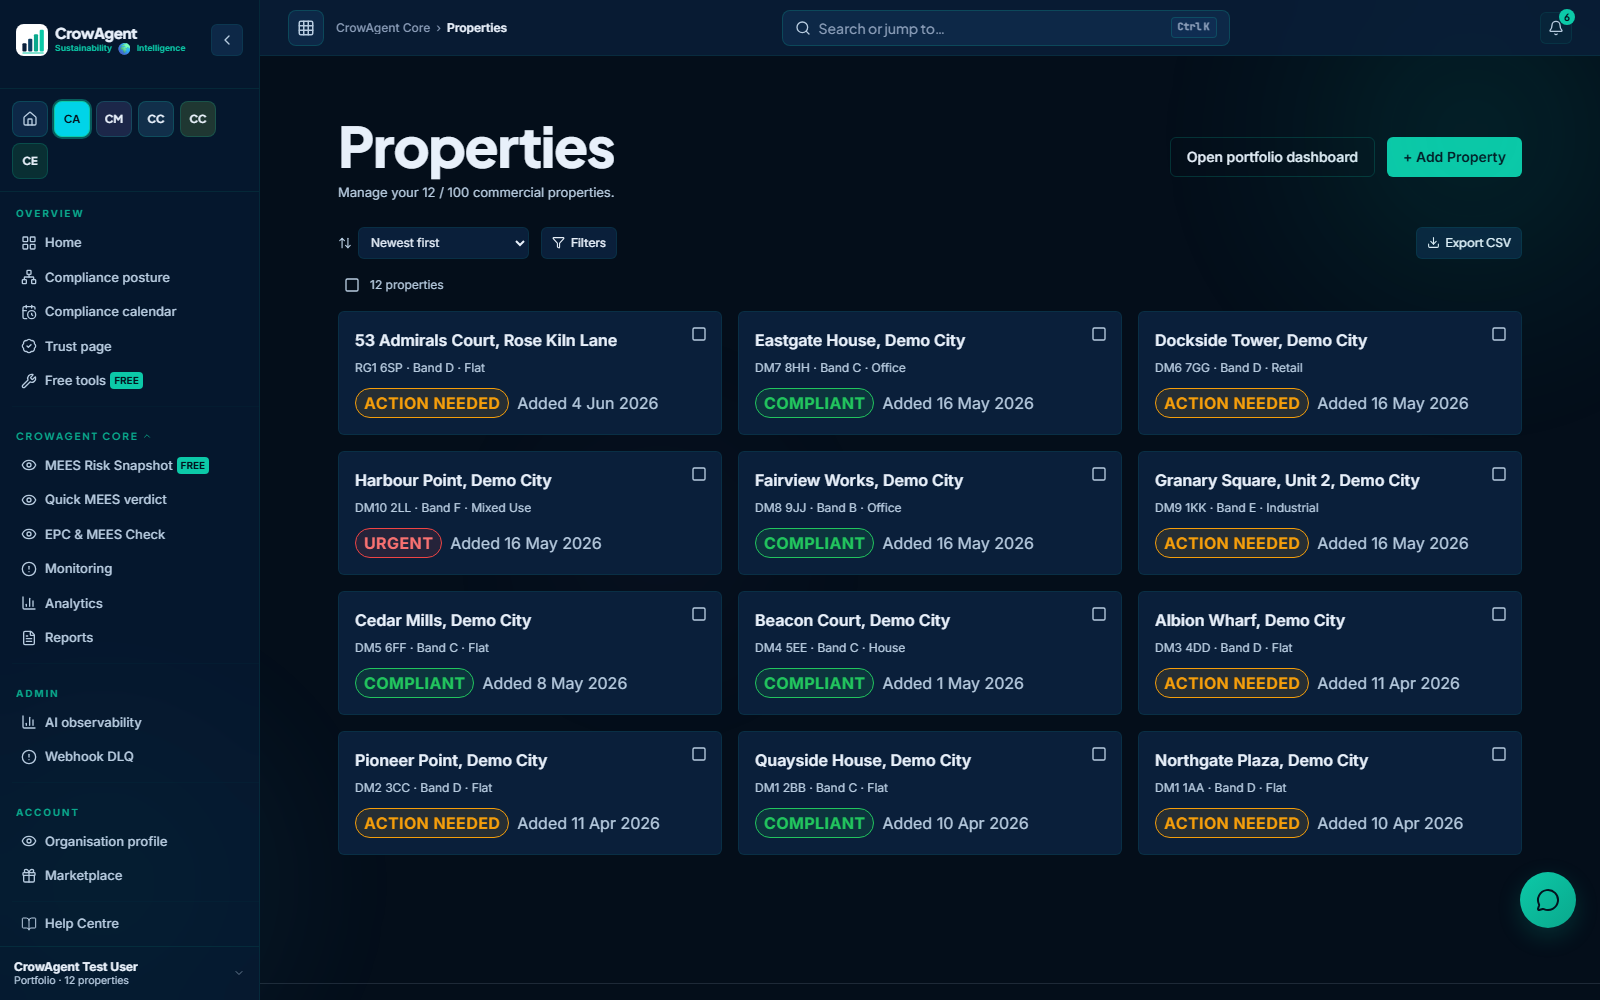
Task: Tick checkbox on 53 Admirals Court card
Action: click(x=699, y=334)
